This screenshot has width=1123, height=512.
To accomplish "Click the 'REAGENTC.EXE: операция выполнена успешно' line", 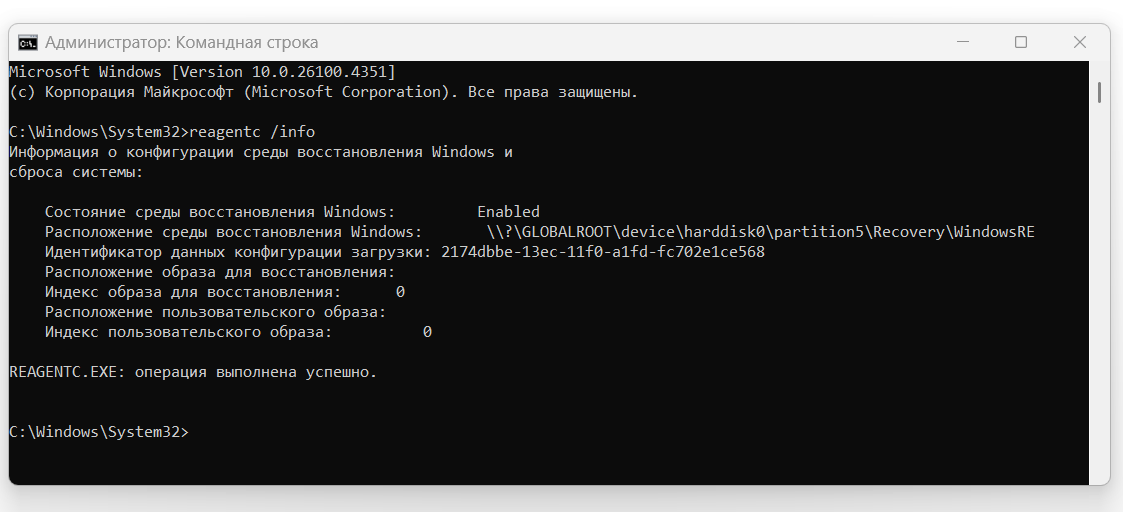I will point(193,372).
